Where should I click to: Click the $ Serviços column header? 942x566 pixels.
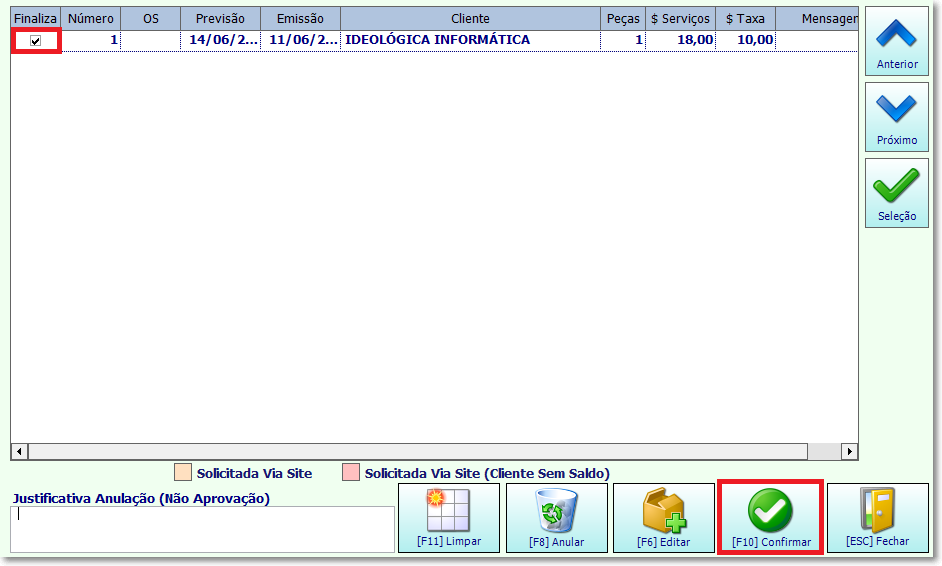tap(681, 19)
